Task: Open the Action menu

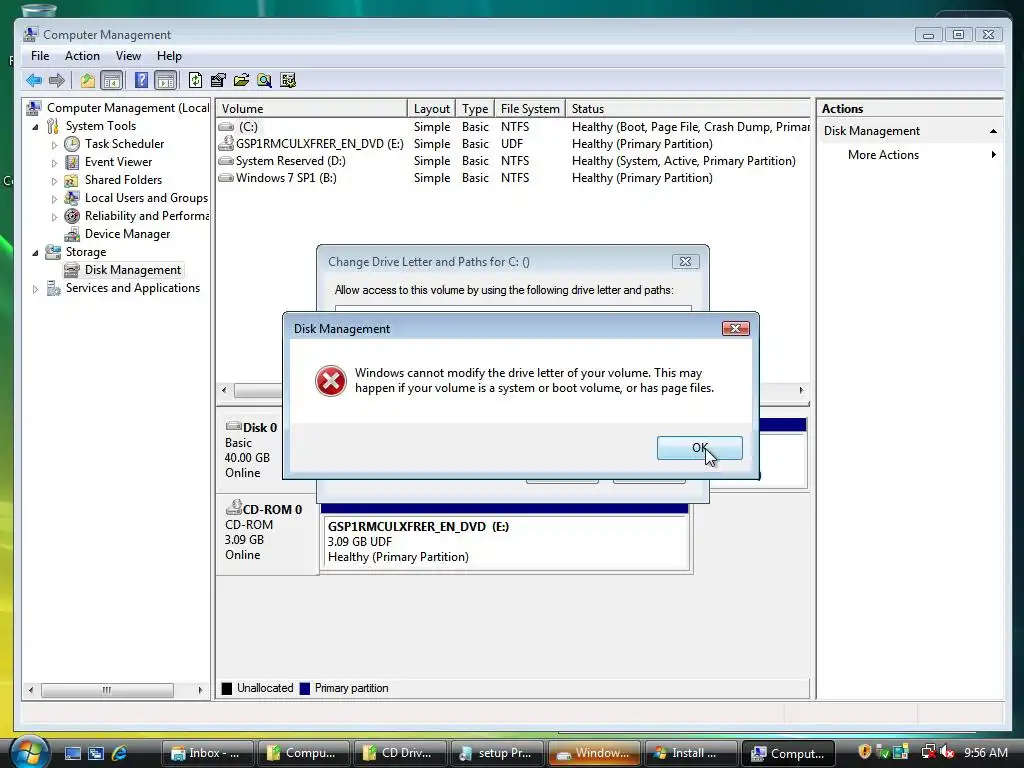Action: point(82,56)
